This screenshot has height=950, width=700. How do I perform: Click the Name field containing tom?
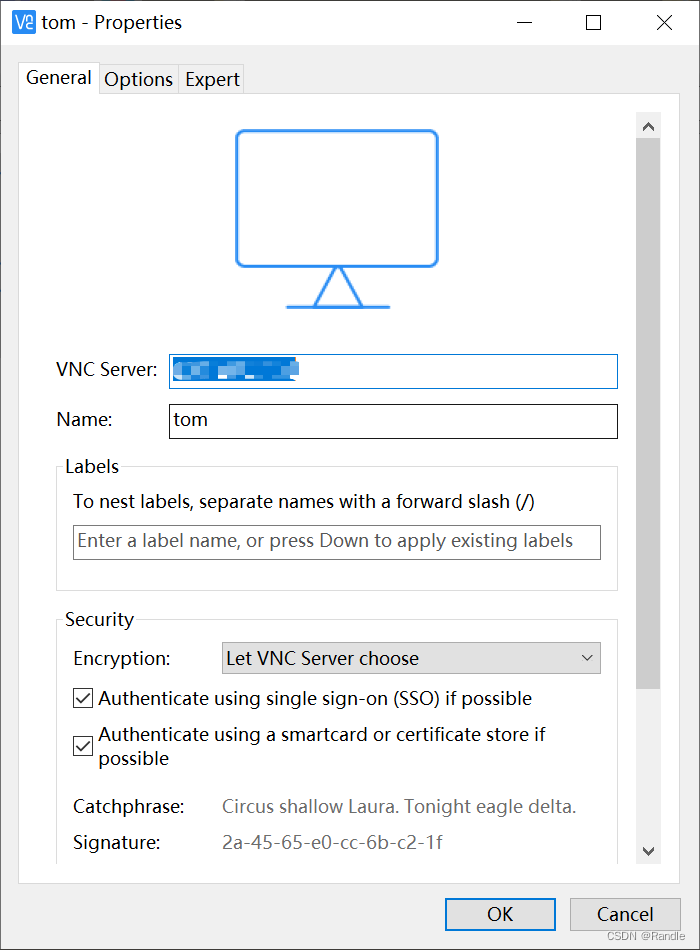click(x=393, y=421)
